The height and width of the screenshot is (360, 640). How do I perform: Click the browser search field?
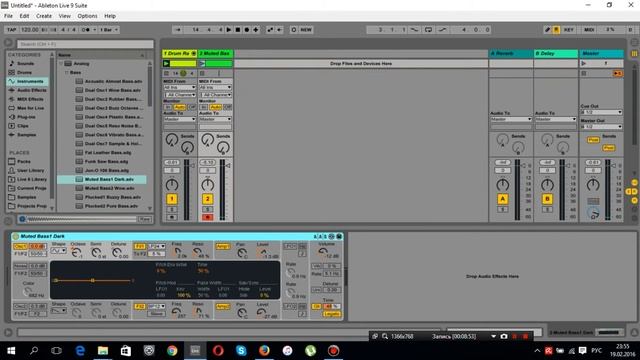tap(85, 44)
